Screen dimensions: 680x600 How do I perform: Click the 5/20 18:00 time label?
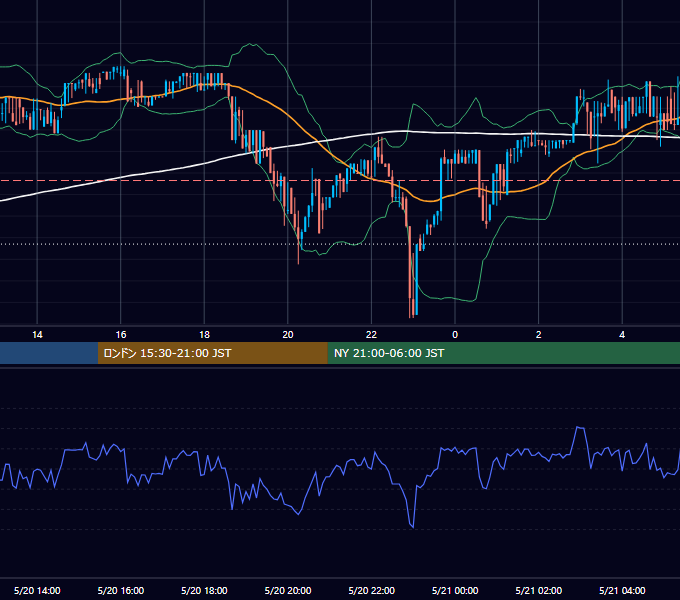click(x=204, y=590)
